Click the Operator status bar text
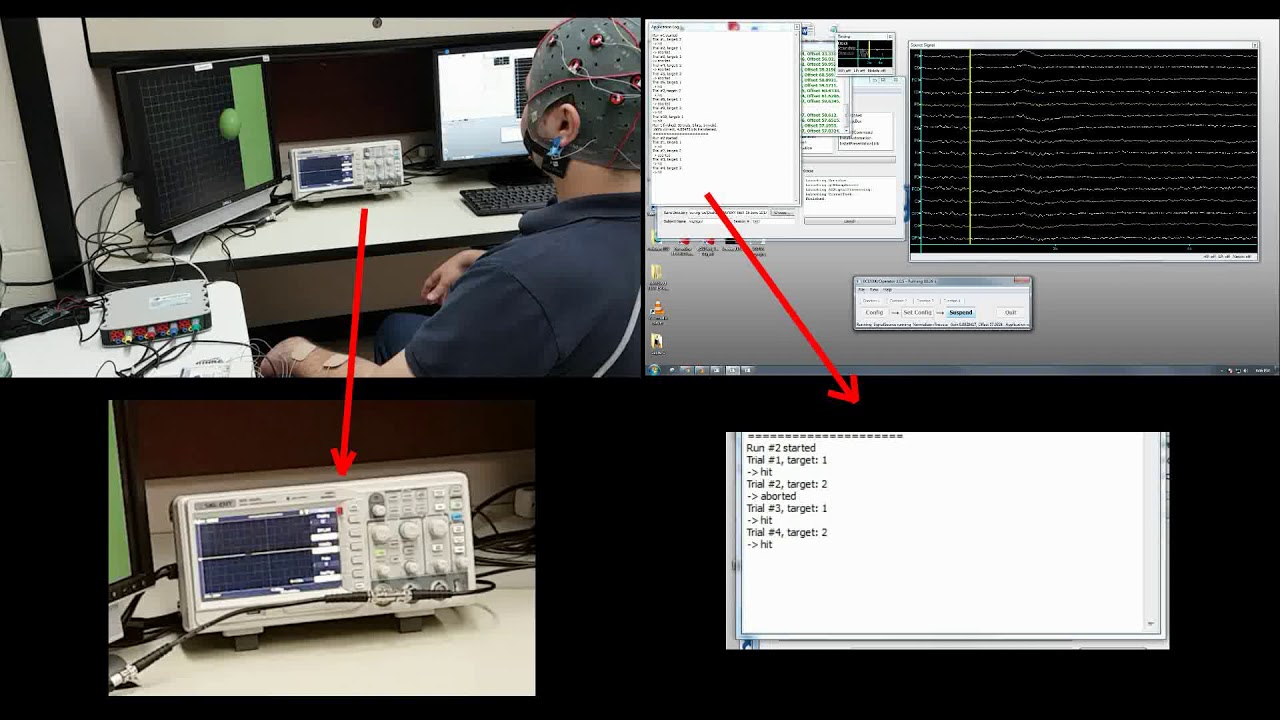 click(x=942, y=325)
